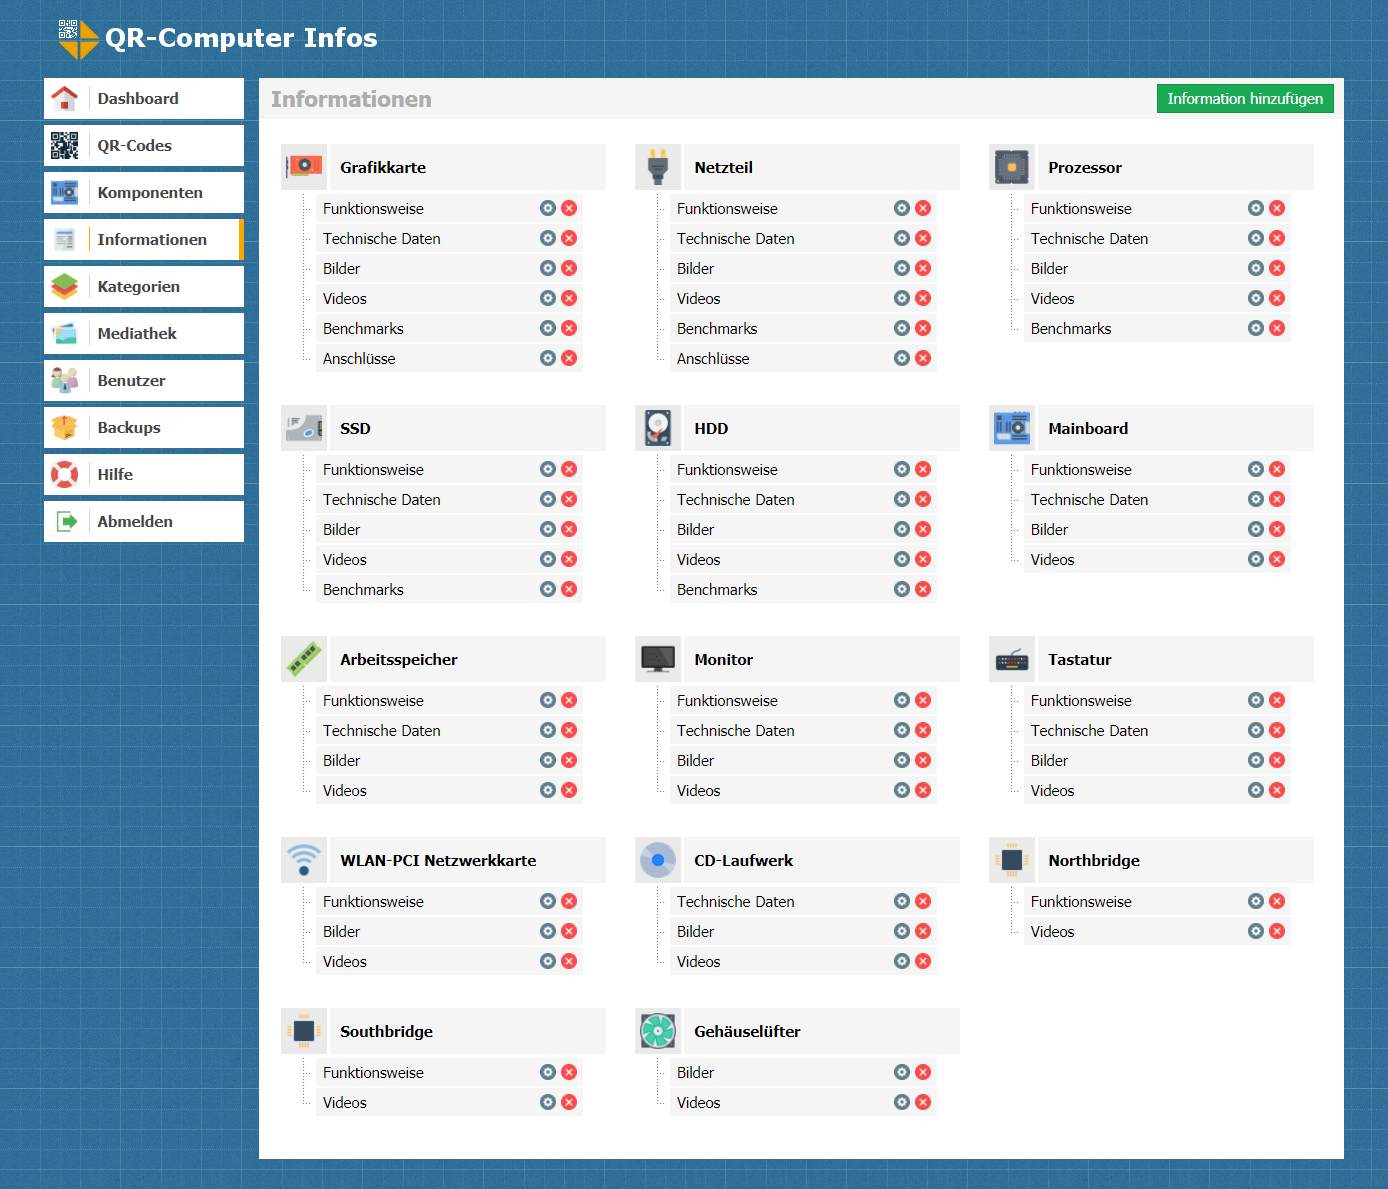Click Information hinzufügen button
Viewport: 1388px width, 1189px height.
point(1245,98)
